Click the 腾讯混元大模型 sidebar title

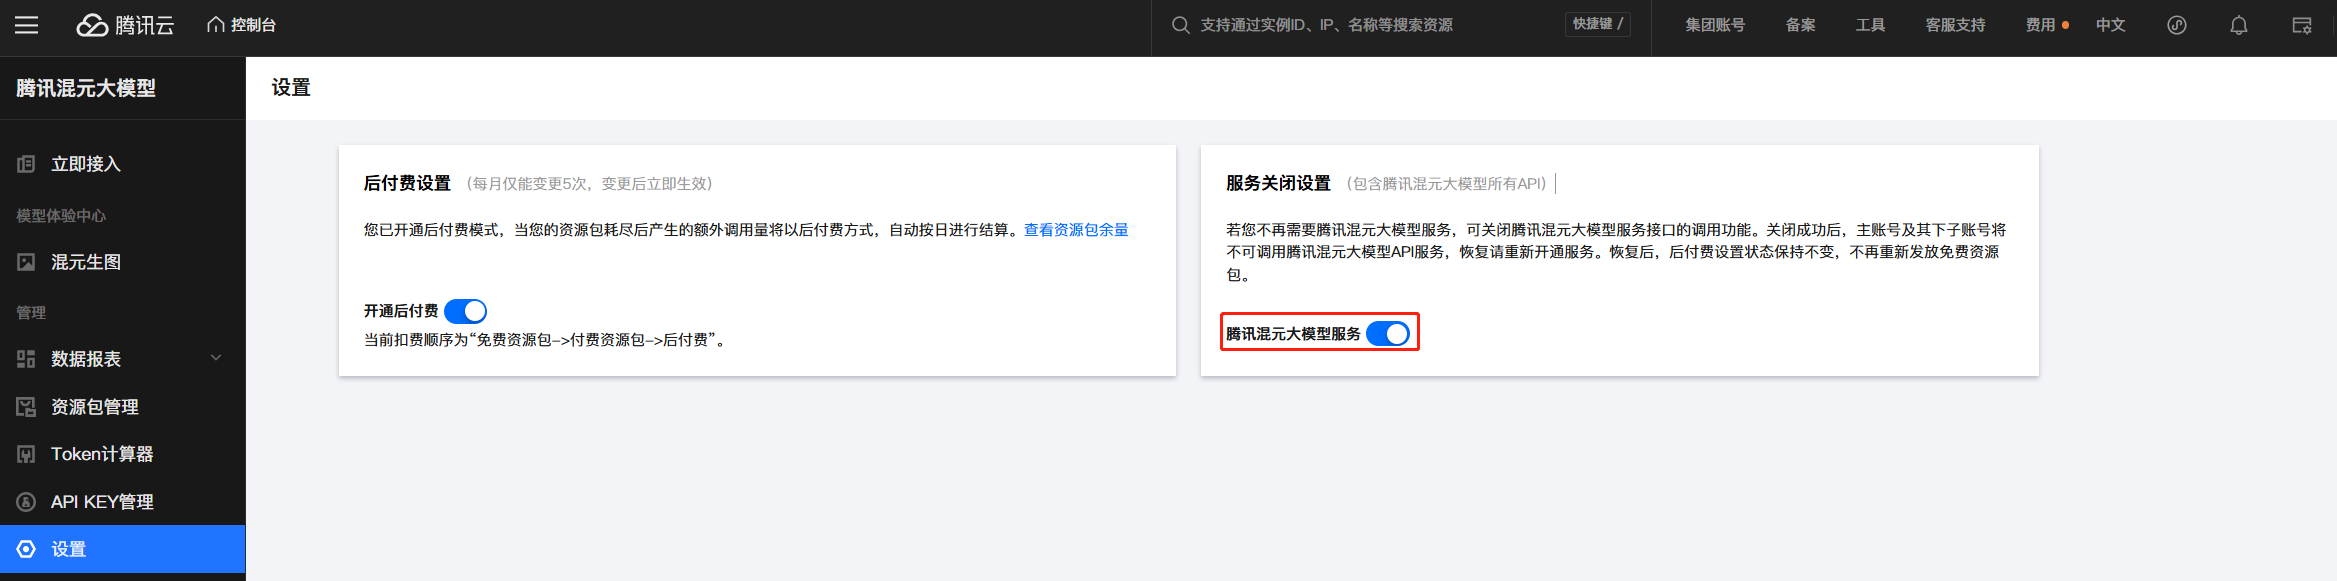pos(86,88)
